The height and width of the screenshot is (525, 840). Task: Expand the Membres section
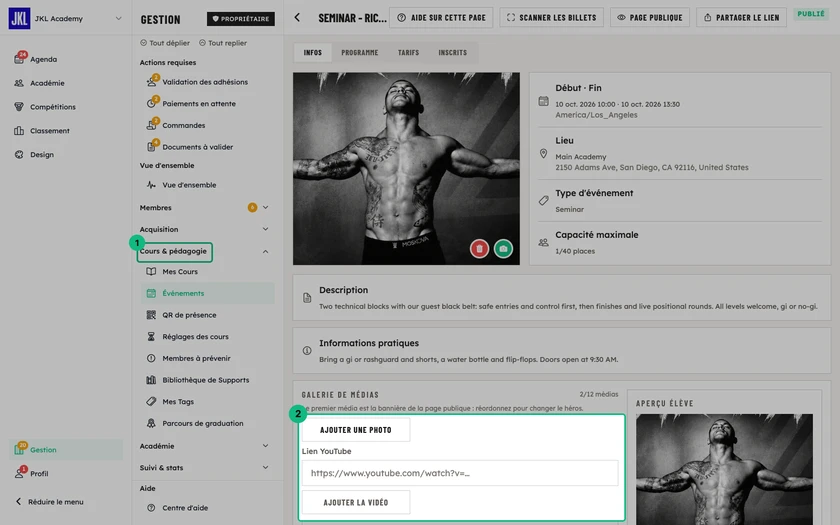265,207
